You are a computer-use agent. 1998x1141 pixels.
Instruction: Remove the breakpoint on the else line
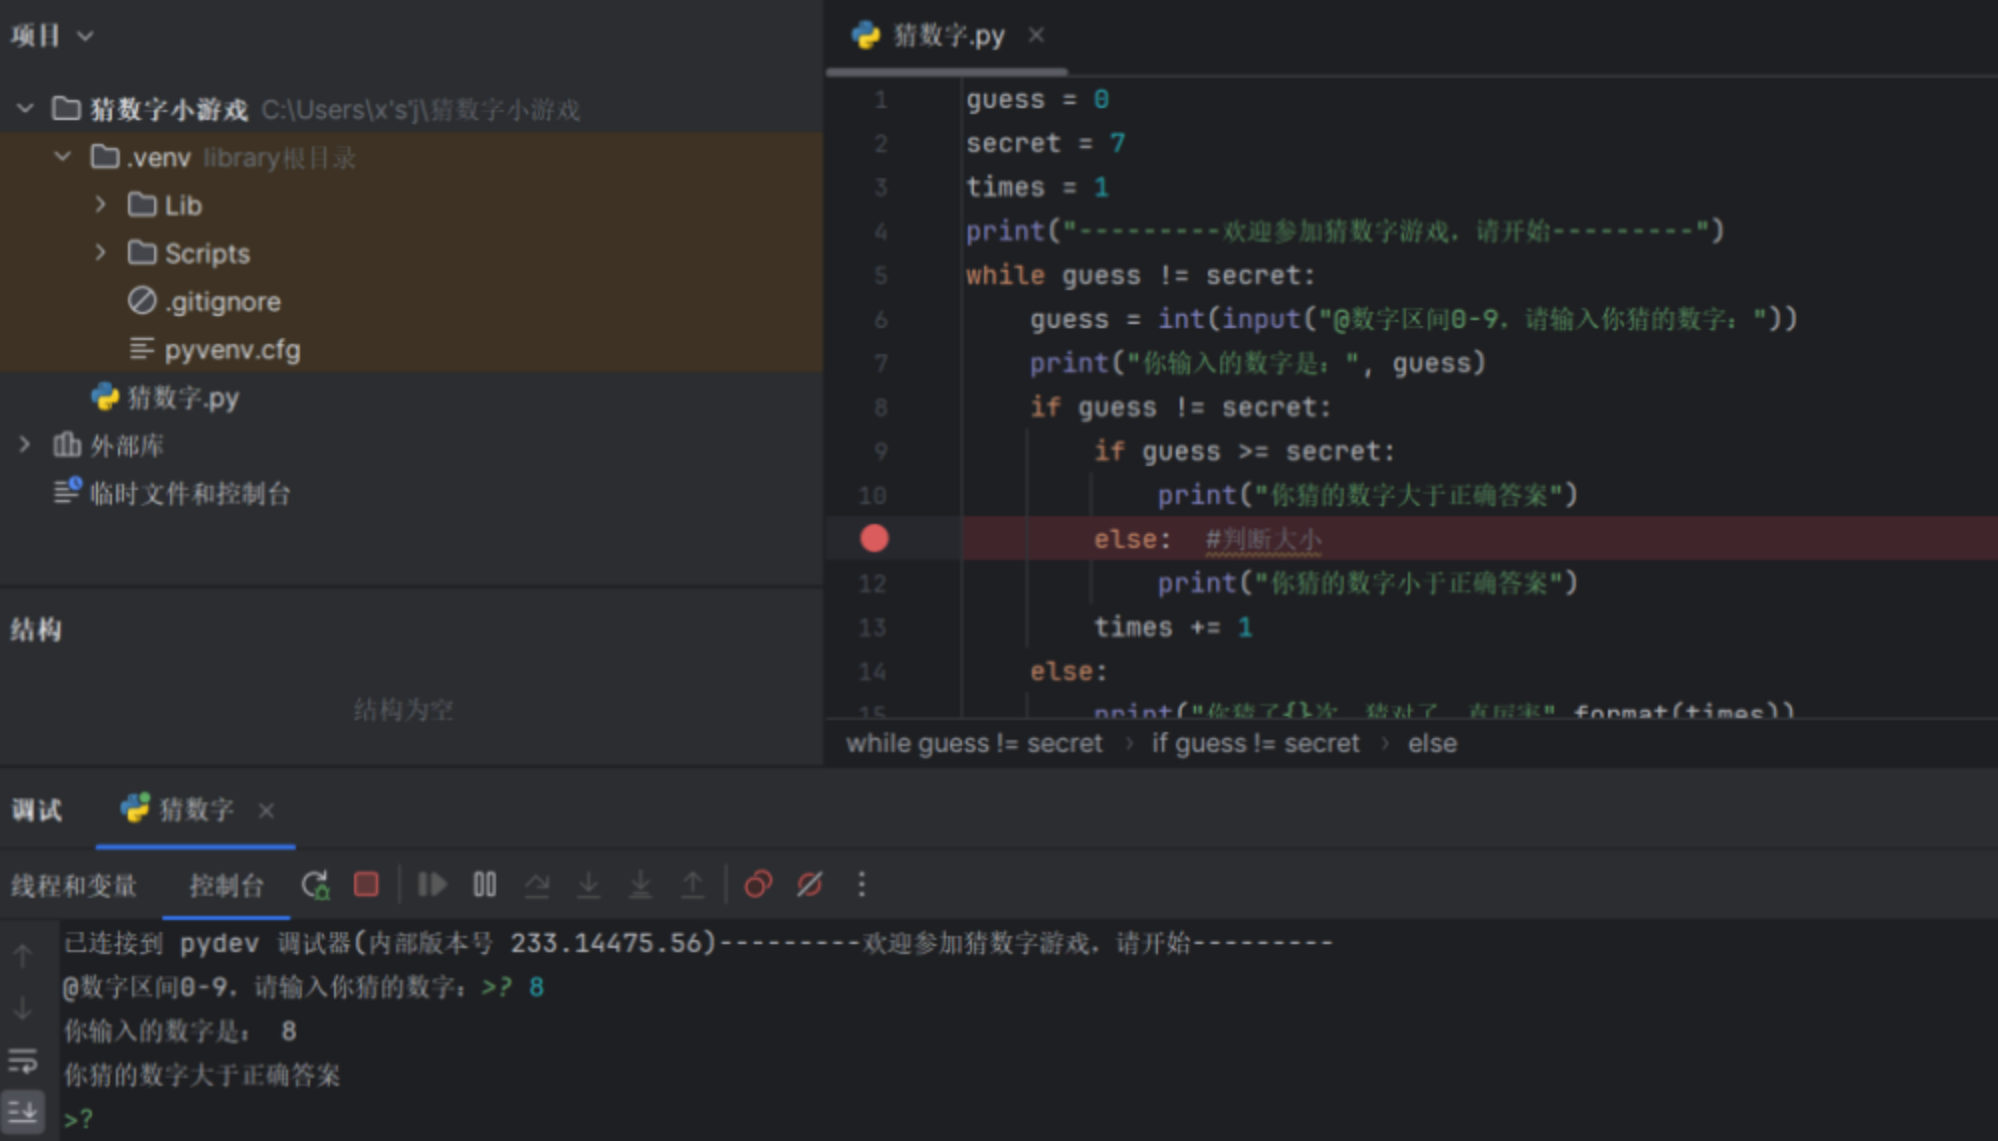[x=874, y=539]
